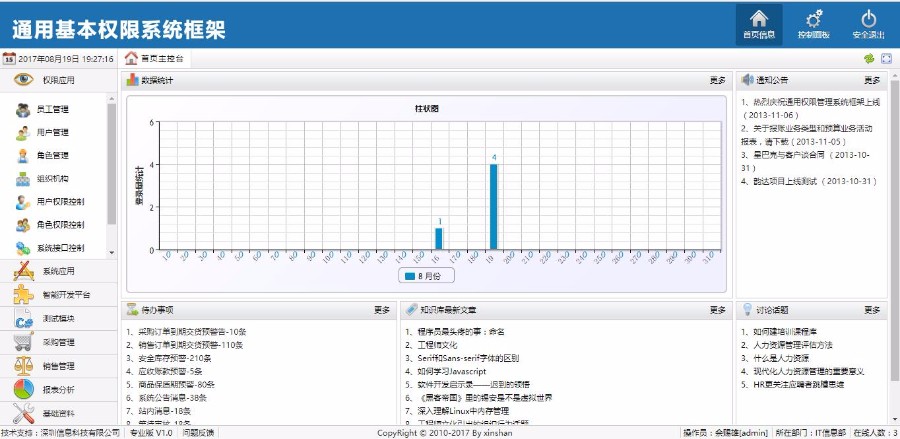
Task: Expand the 采购管理 accordion section
Action: (x=59, y=342)
